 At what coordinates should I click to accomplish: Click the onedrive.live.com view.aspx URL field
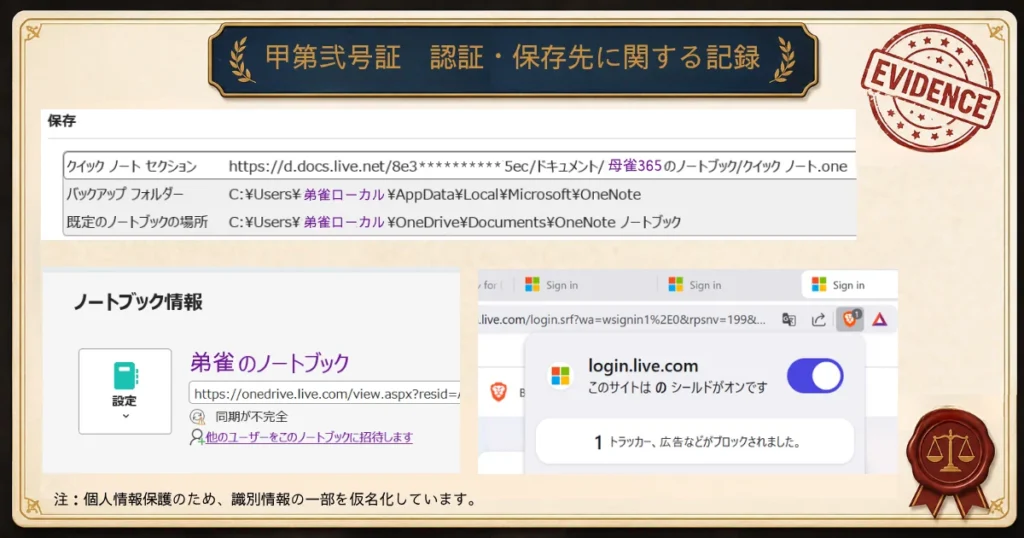325,394
